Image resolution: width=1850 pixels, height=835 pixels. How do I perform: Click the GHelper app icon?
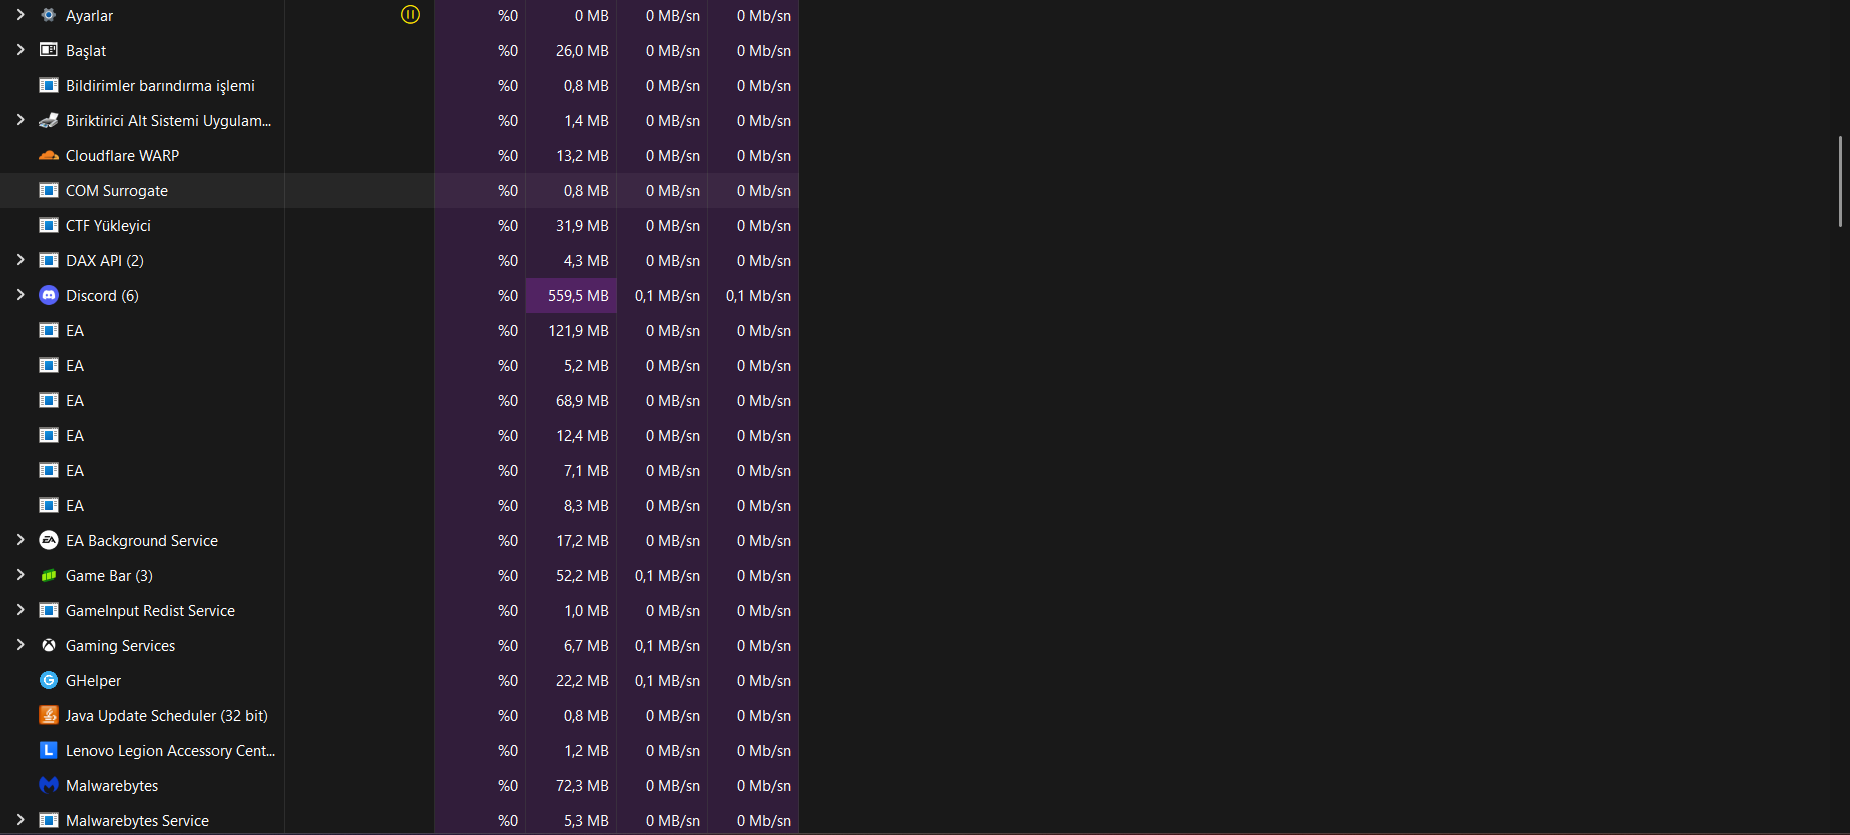pos(48,680)
